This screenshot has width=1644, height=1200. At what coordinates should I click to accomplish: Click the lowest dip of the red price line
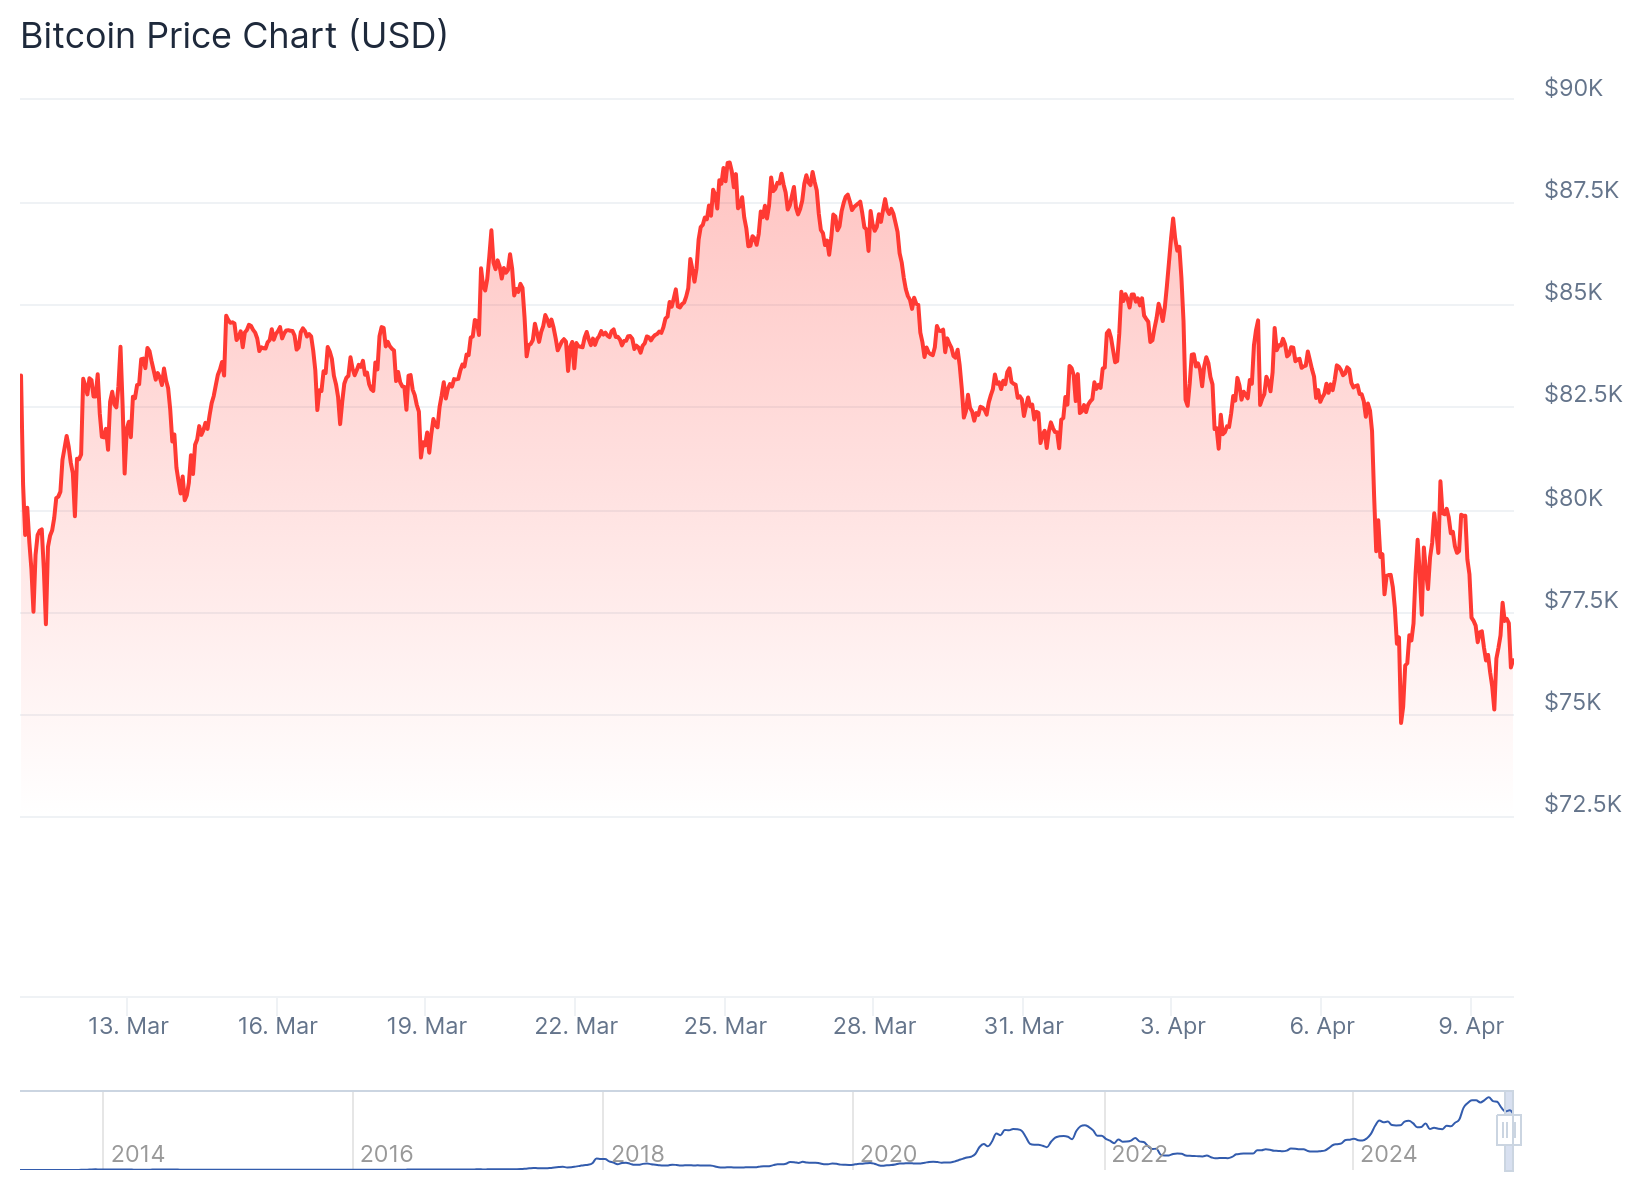coord(1401,722)
